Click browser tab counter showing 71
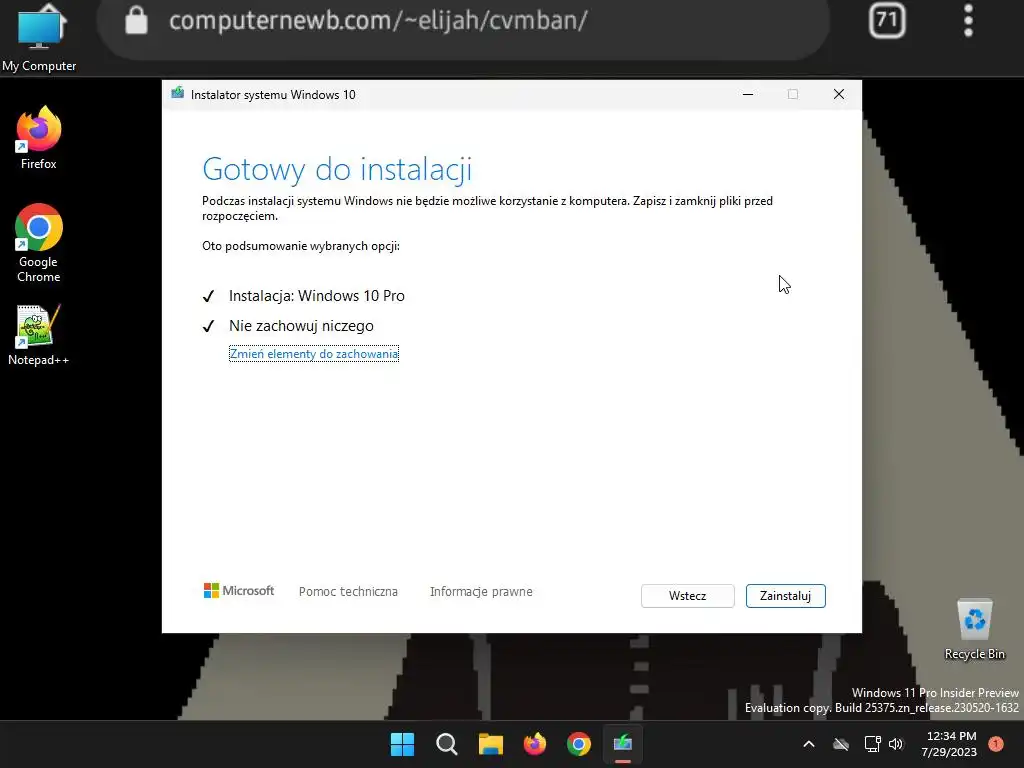The image size is (1024, 768). tap(887, 20)
